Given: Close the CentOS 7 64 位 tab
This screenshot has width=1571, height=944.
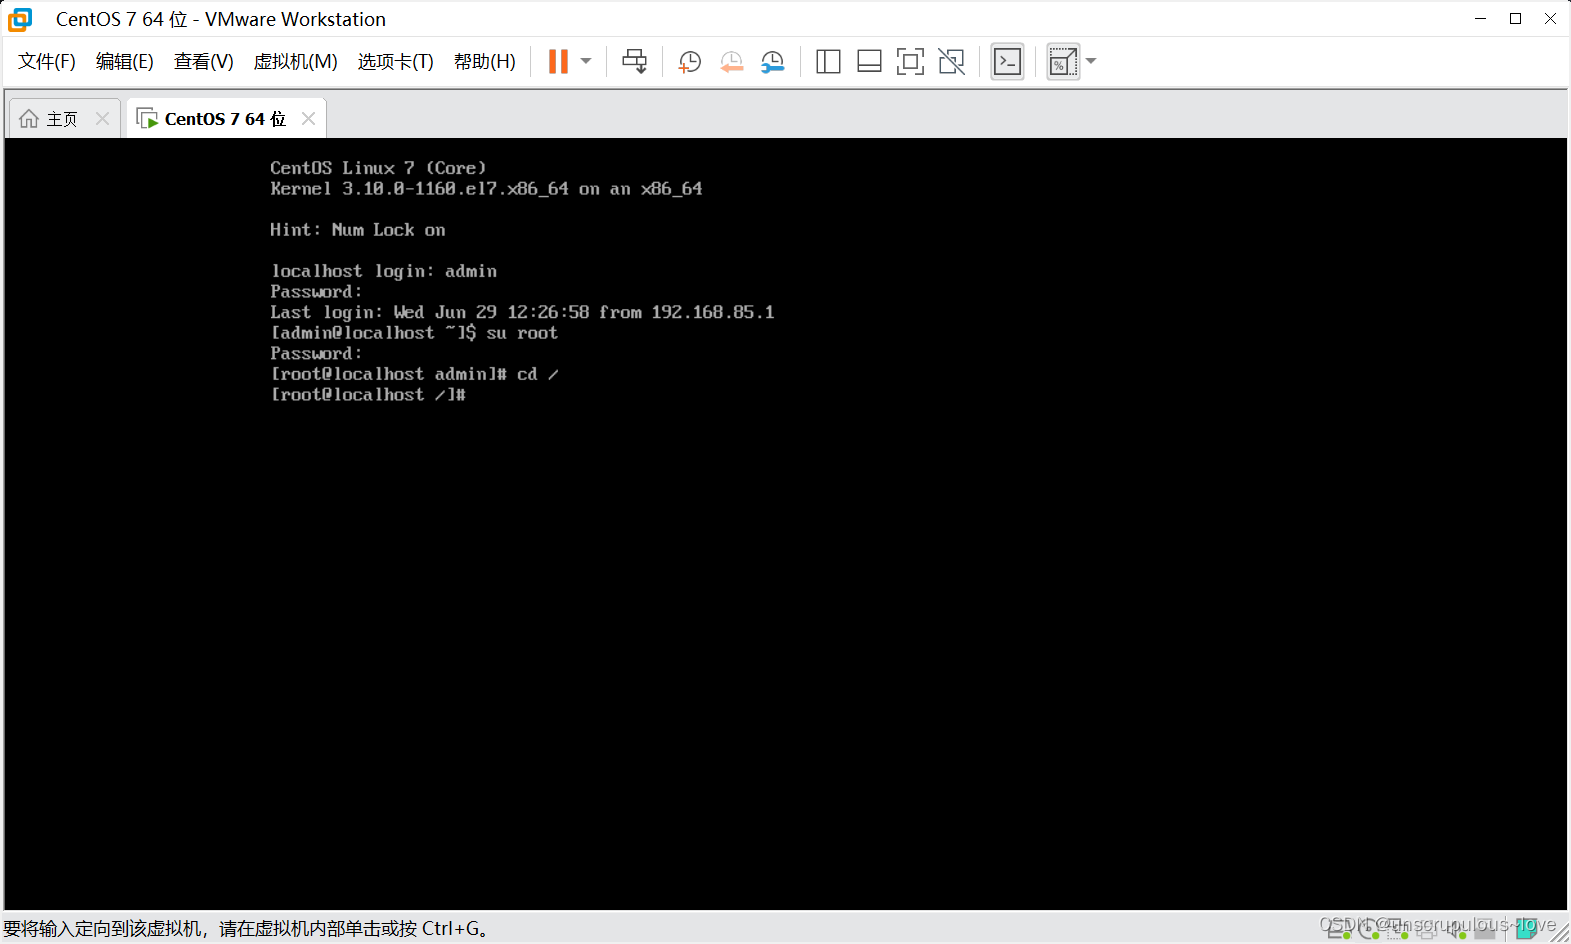Looking at the screenshot, I should tap(309, 119).
